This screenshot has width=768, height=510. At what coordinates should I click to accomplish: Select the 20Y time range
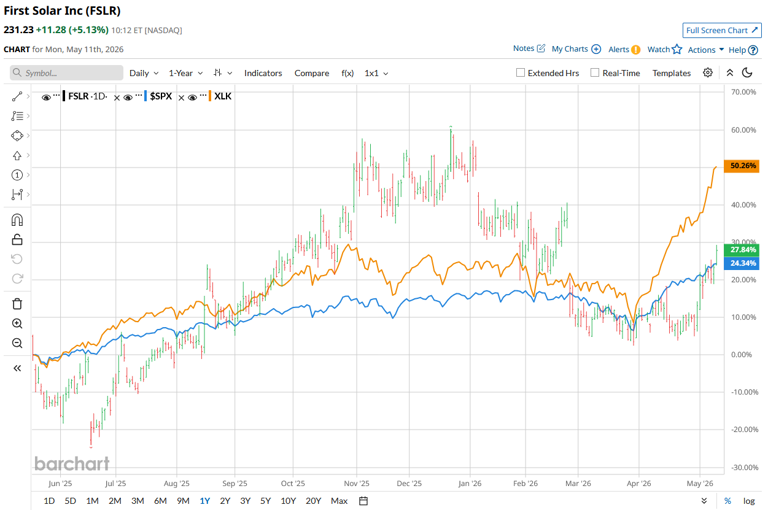pos(313,501)
